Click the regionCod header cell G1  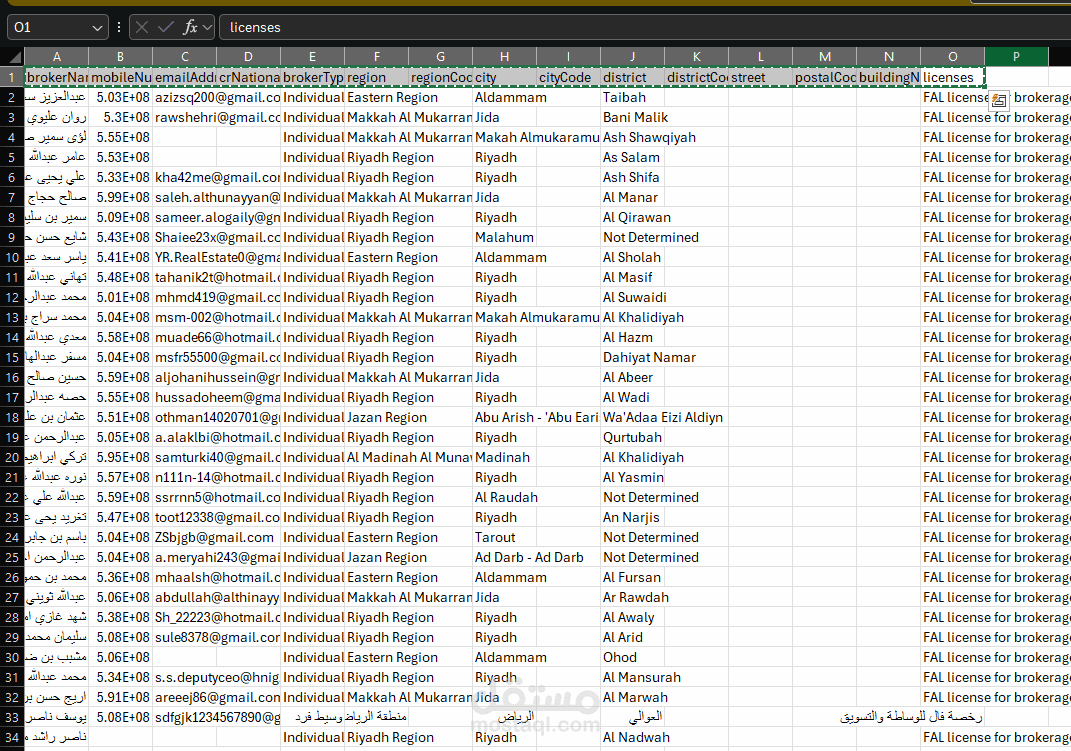(x=441, y=77)
